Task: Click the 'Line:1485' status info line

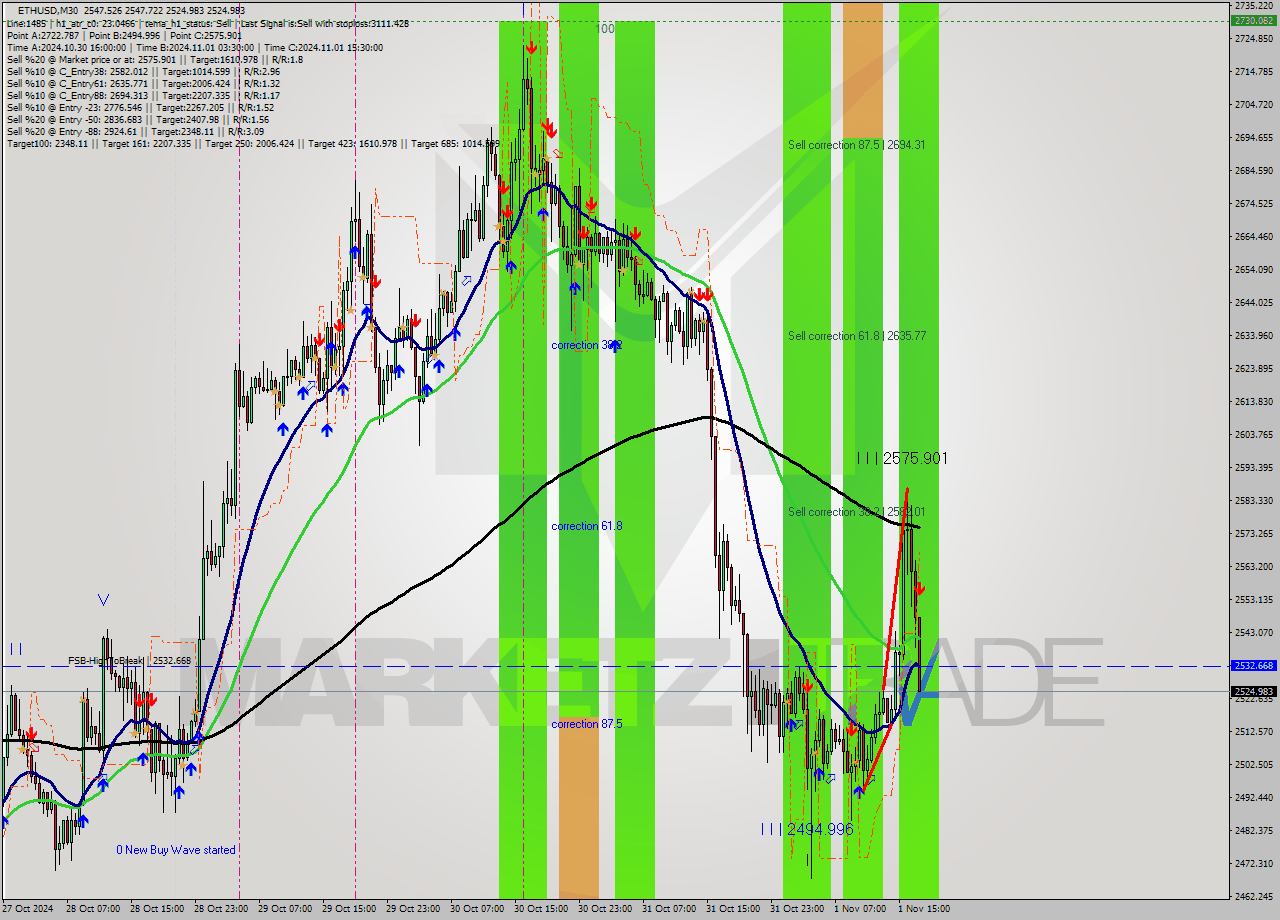Action: [x=207, y=23]
